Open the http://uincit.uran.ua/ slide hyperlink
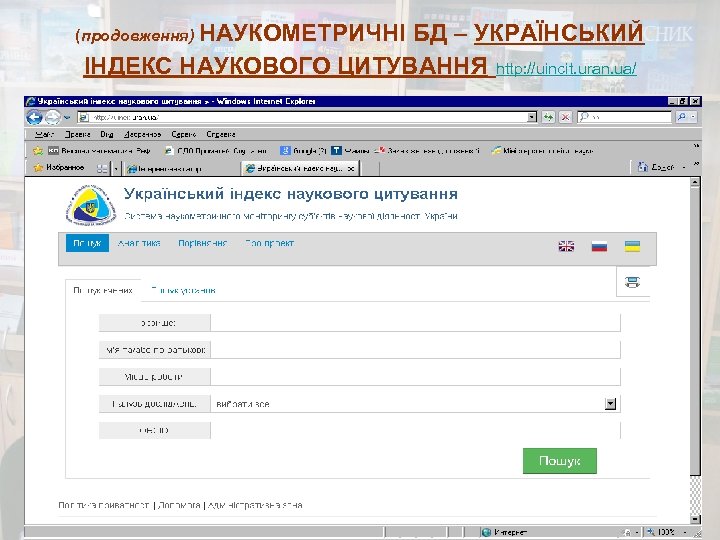 coord(566,69)
